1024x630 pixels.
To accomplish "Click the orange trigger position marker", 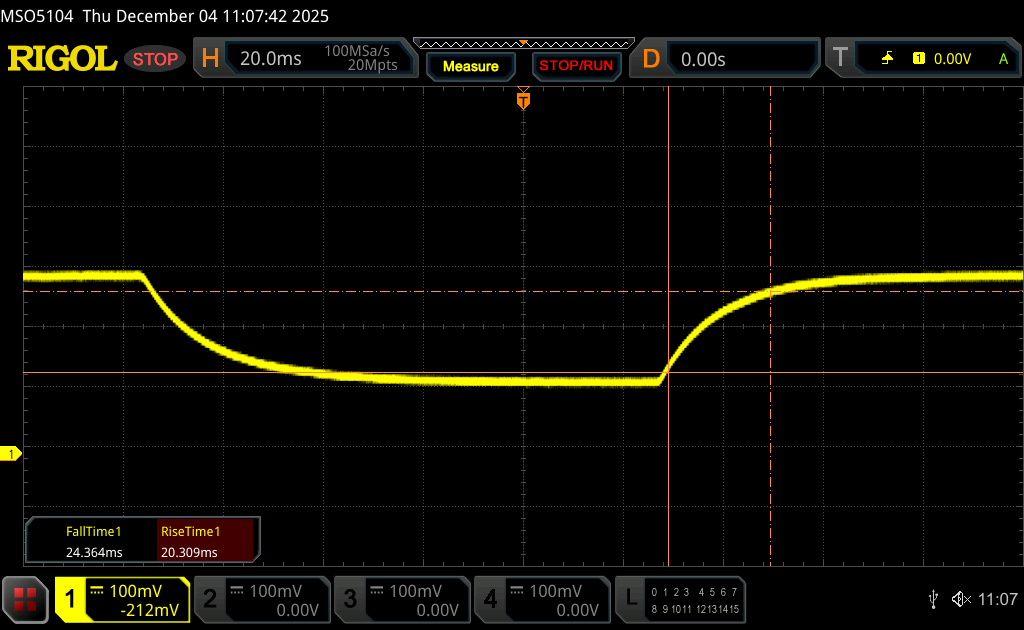I will [x=523, y=100].
